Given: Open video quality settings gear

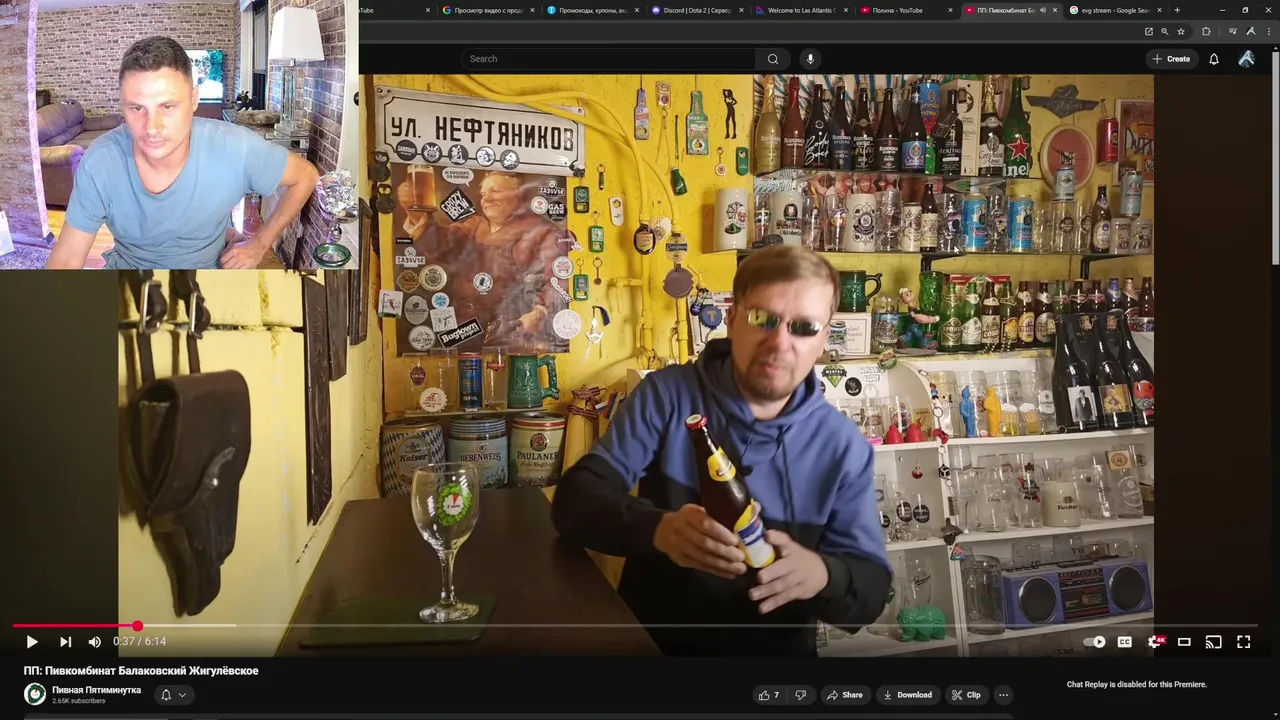Looking at the screenshot, I should click(1155, 642).
